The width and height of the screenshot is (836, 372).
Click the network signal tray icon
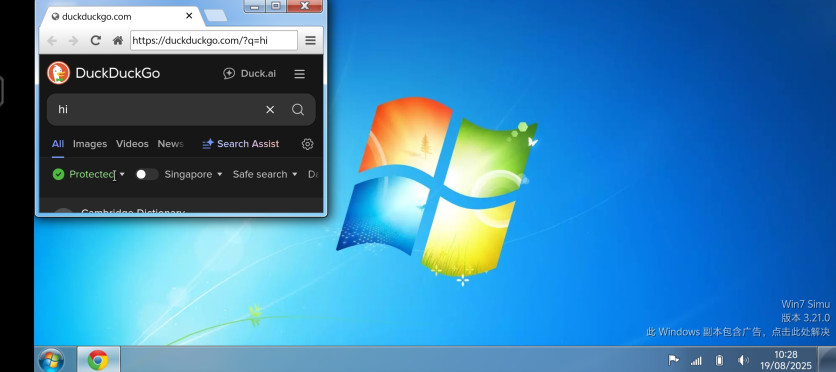coord(696,361)
